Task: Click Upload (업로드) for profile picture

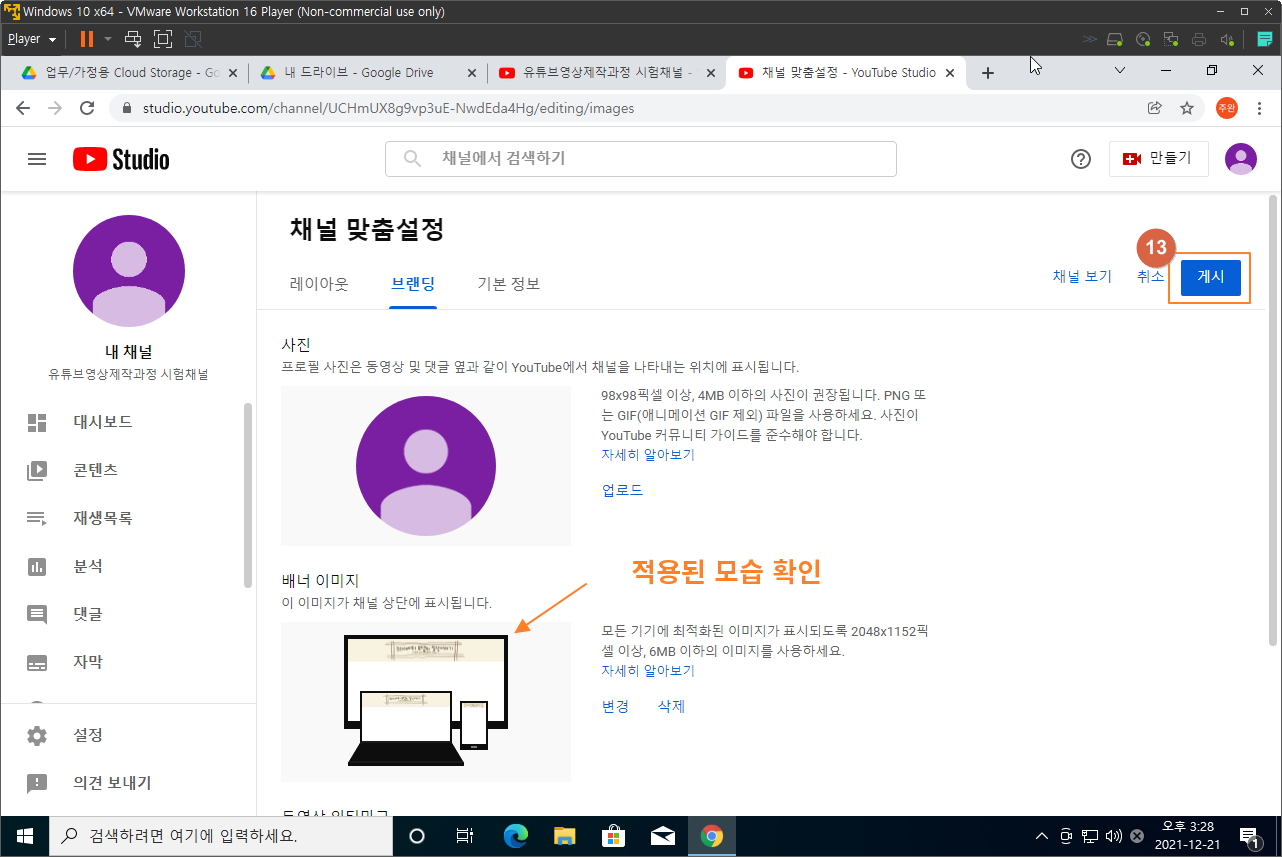Action: point(622,490)
